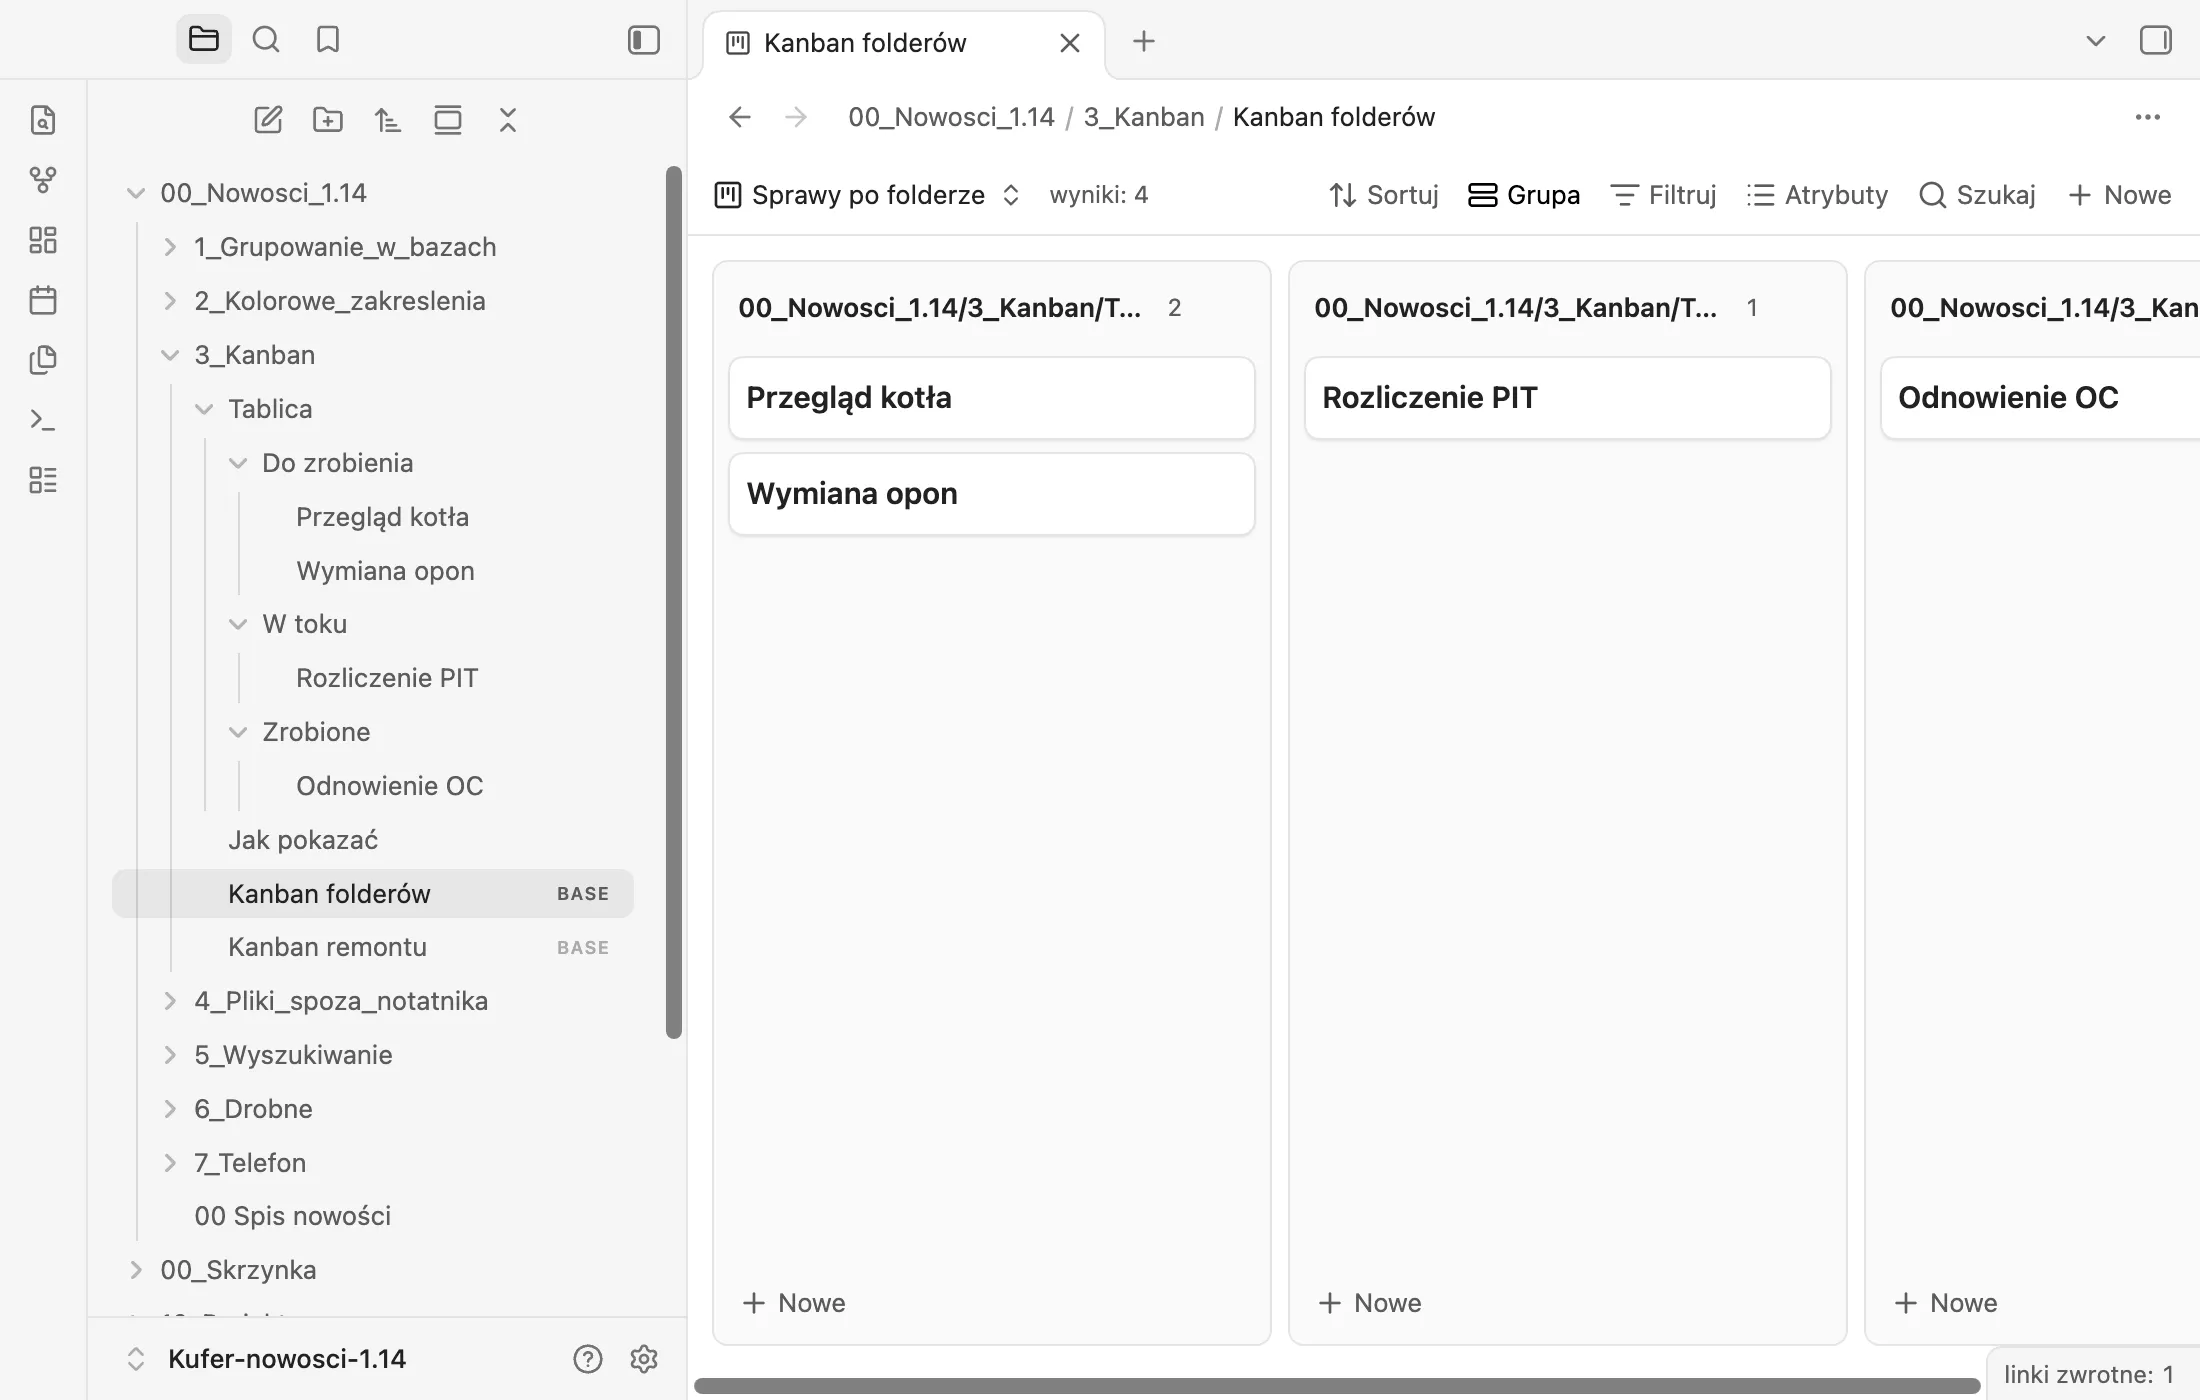2200x1400 pixels.
Task: Add Nowe card in first column
Action: 794,1303
